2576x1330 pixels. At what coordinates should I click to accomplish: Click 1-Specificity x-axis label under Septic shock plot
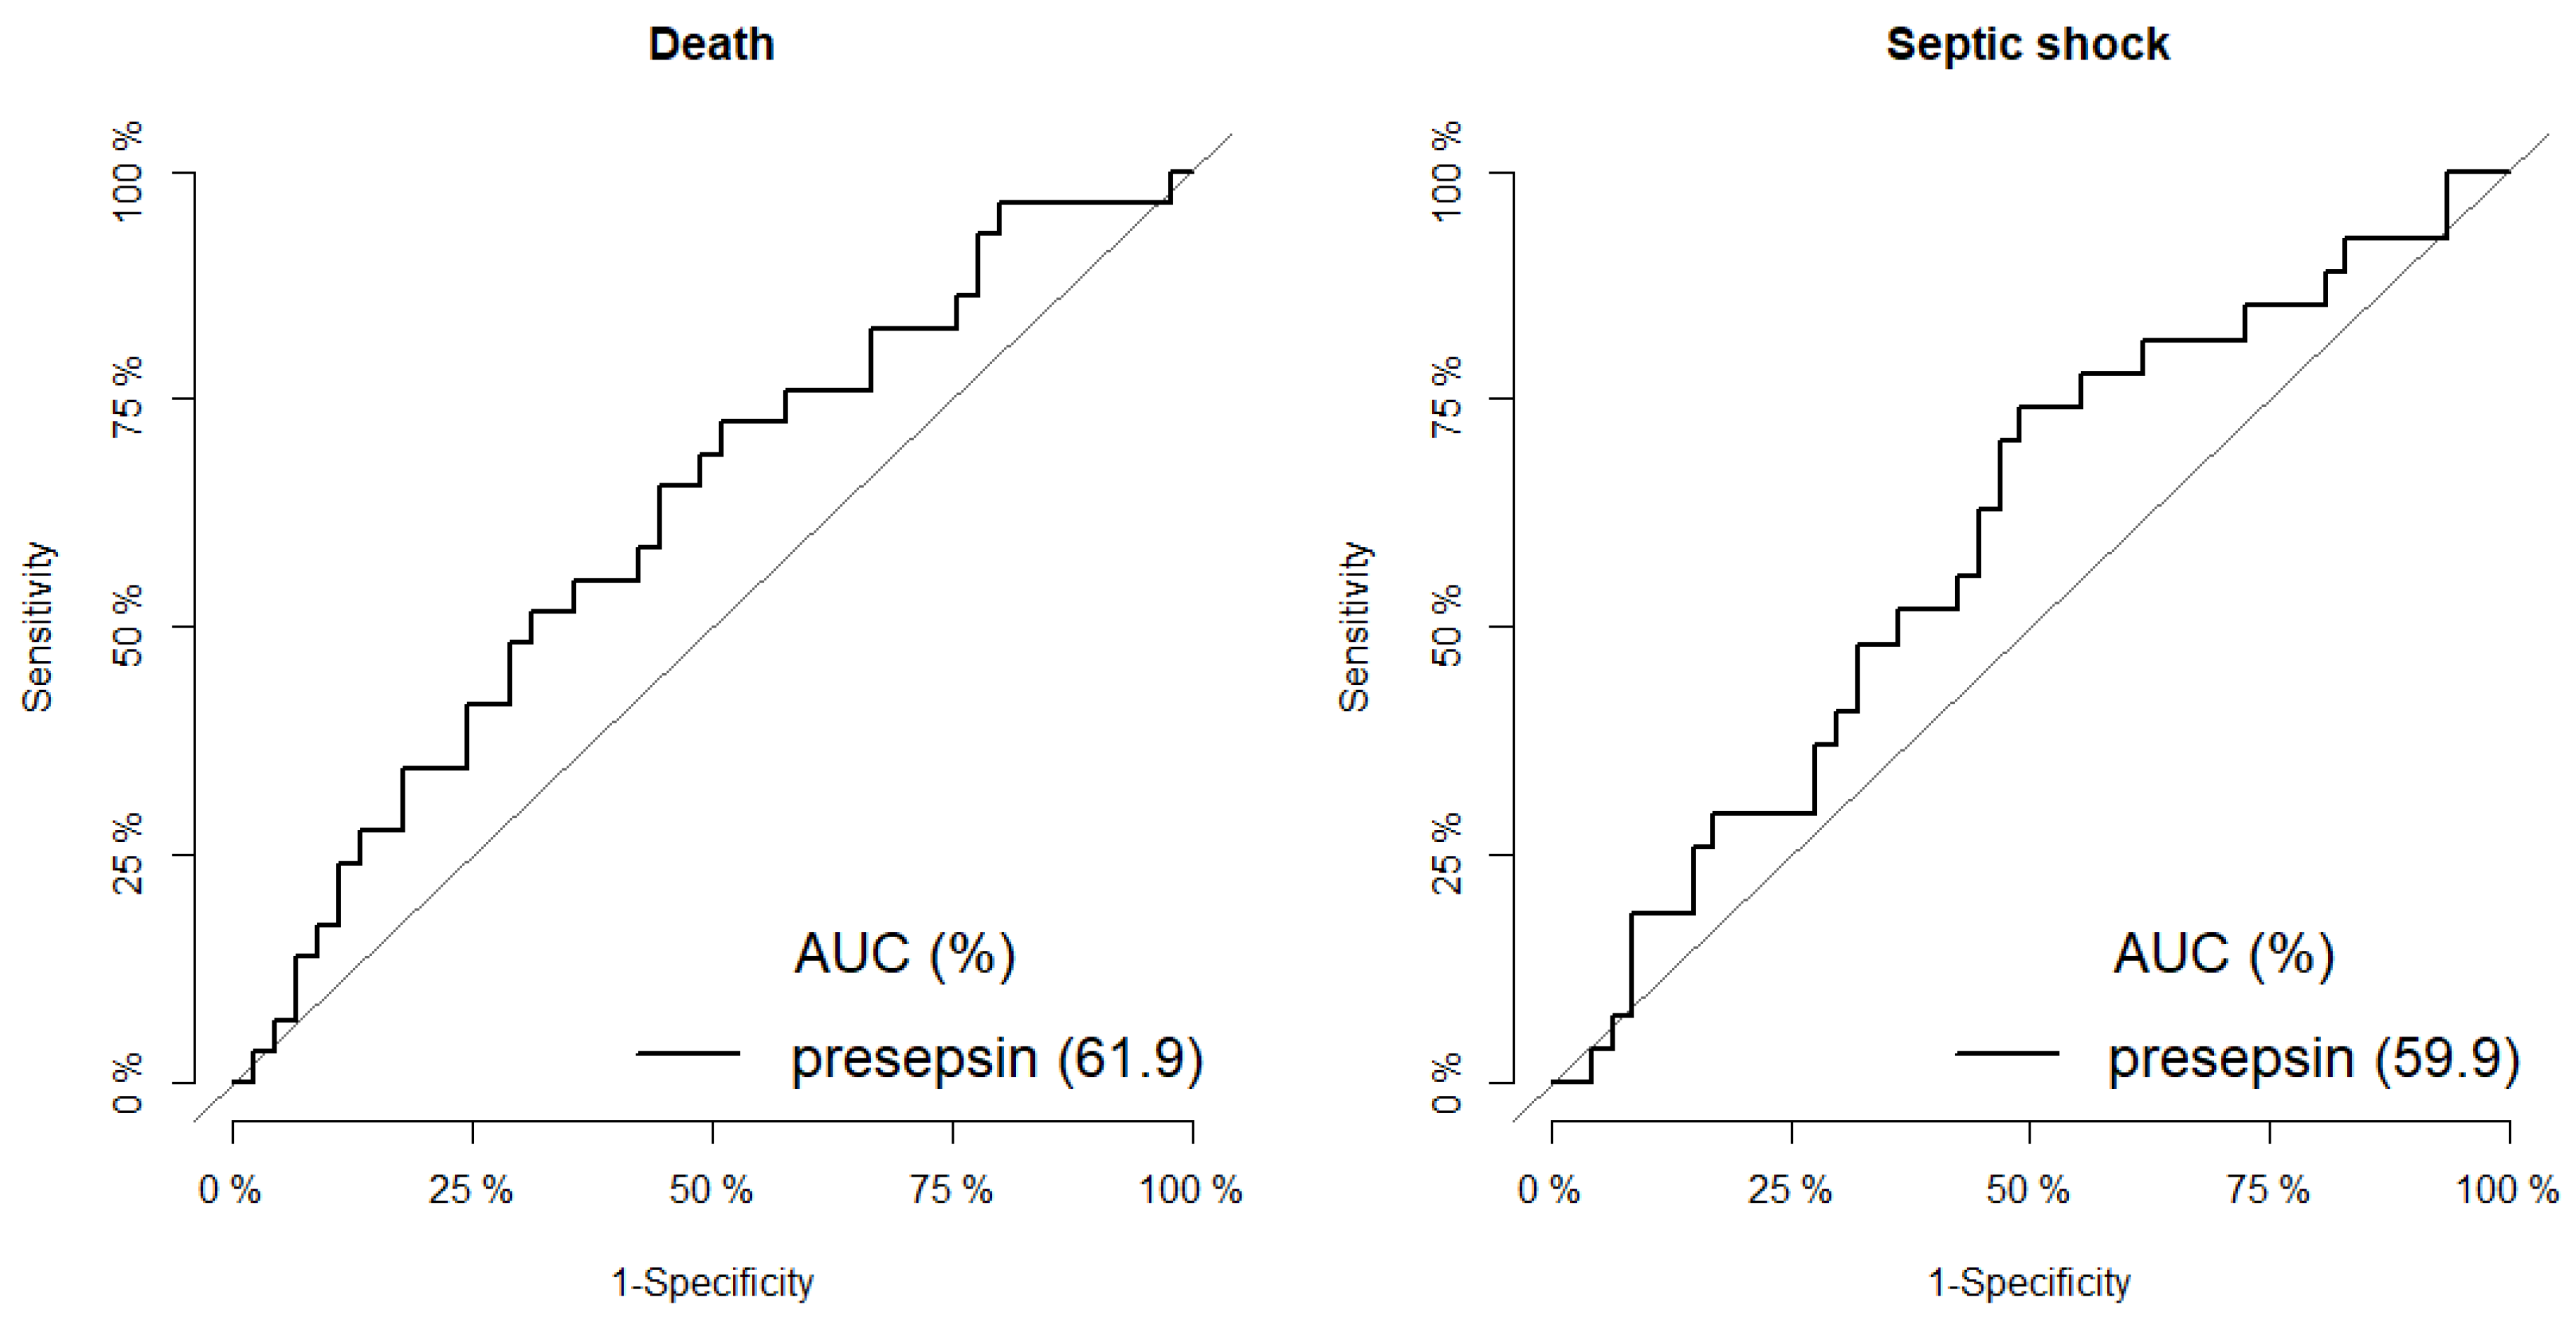2029,1283
